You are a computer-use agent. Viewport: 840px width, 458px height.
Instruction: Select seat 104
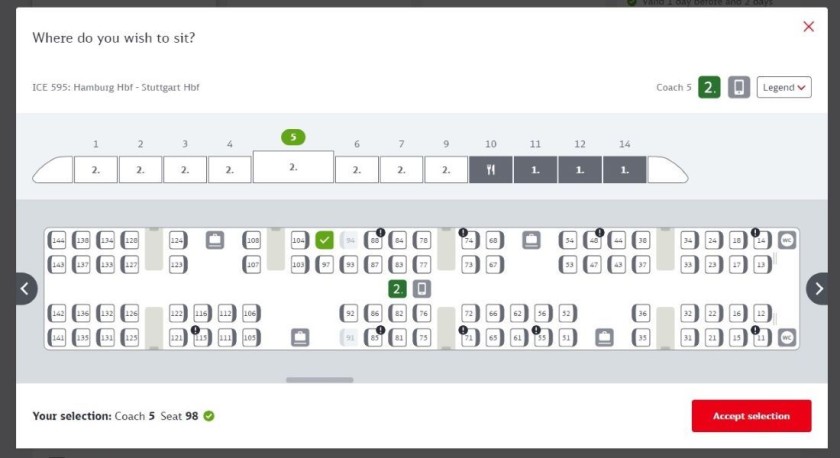[299, 240]
